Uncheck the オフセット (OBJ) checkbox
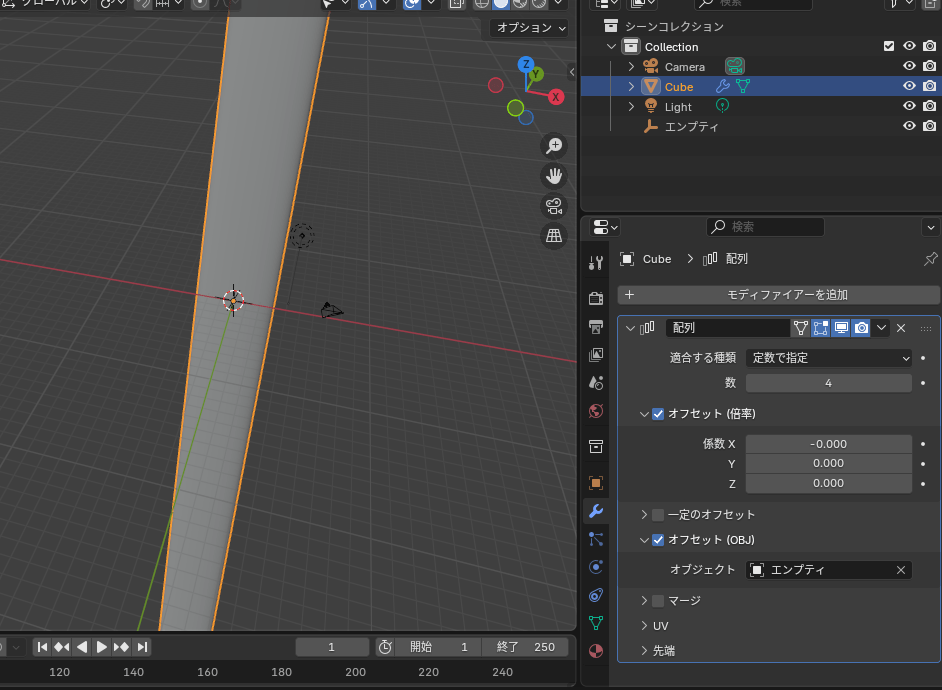The width and height of the screenshot is (942, 690). pyautogui.click(x=658, y=540)
